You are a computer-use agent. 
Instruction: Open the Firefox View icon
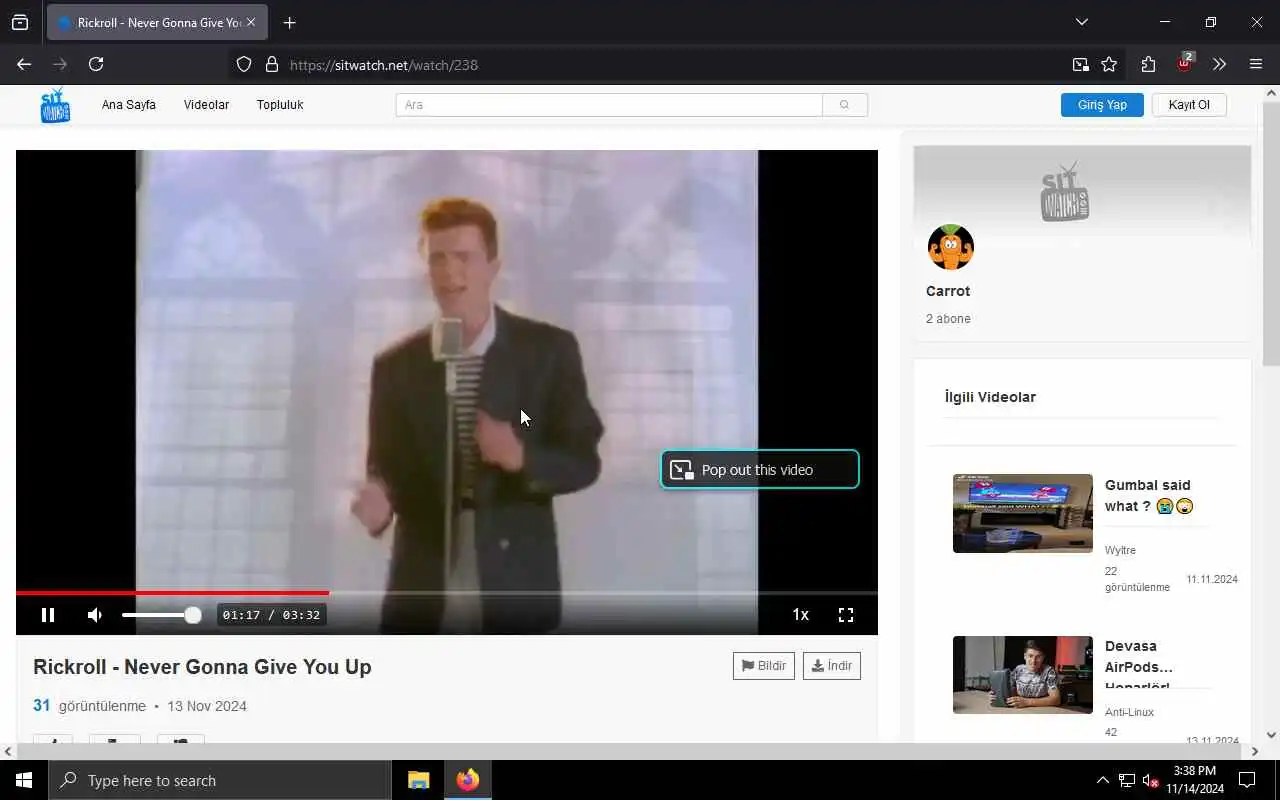(x=20, y=22)
